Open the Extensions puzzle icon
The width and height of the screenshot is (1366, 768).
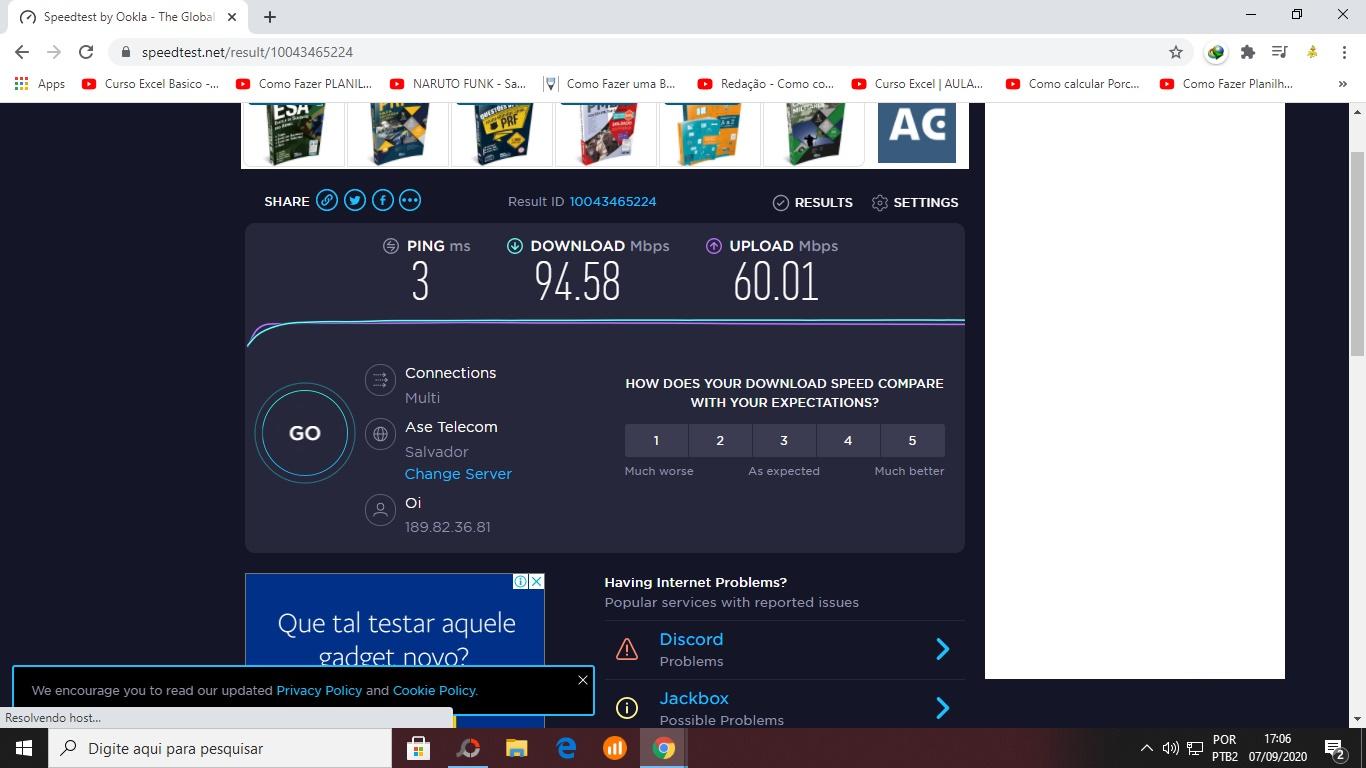(1248, 52)
